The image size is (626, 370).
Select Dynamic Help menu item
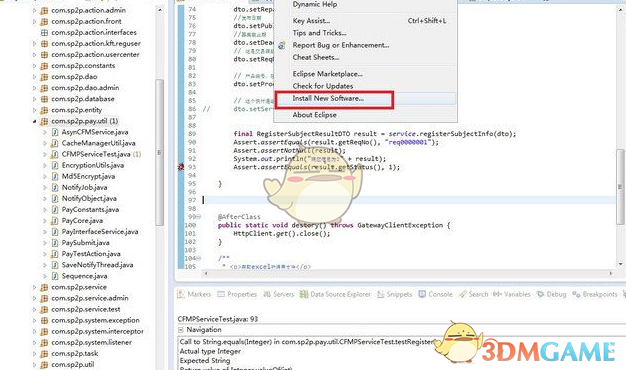(x=315, y=4)
